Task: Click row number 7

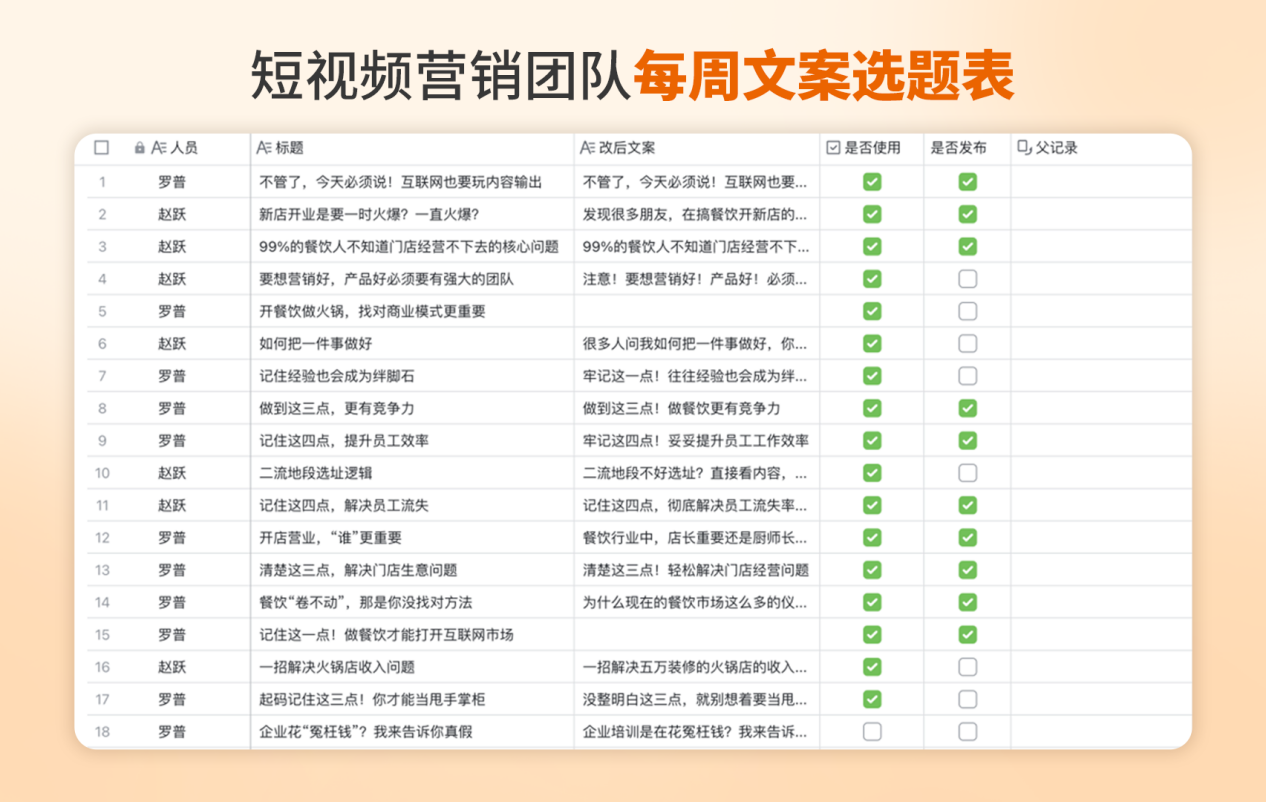Action: tap(102, 376)
